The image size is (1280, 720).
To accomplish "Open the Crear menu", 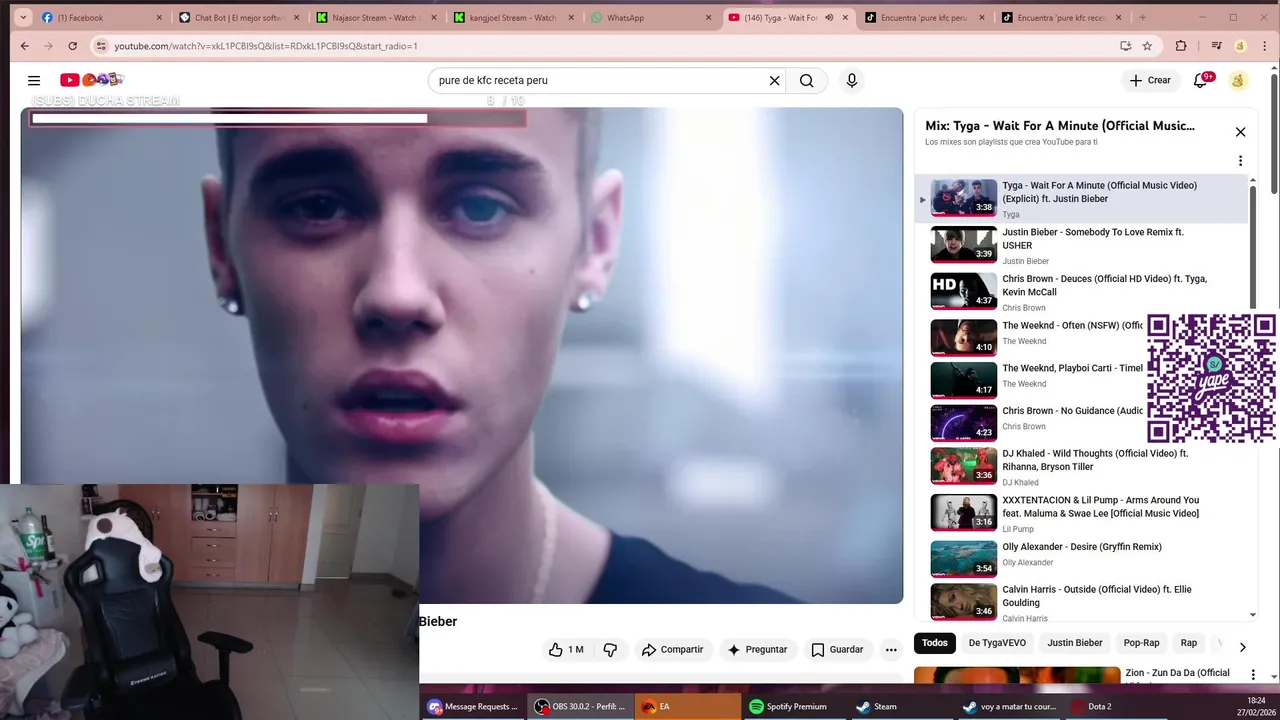I will (1150, 81).
